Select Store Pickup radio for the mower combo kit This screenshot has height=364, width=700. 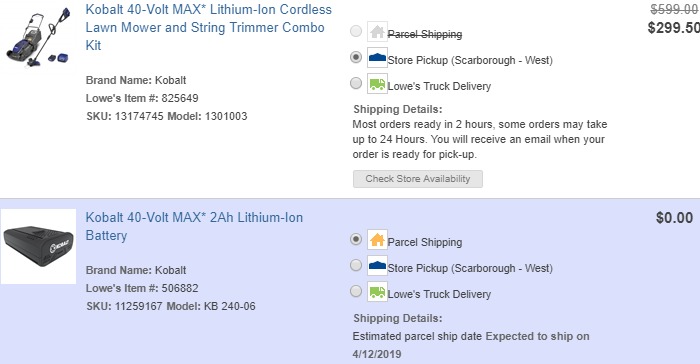(356, 57)
